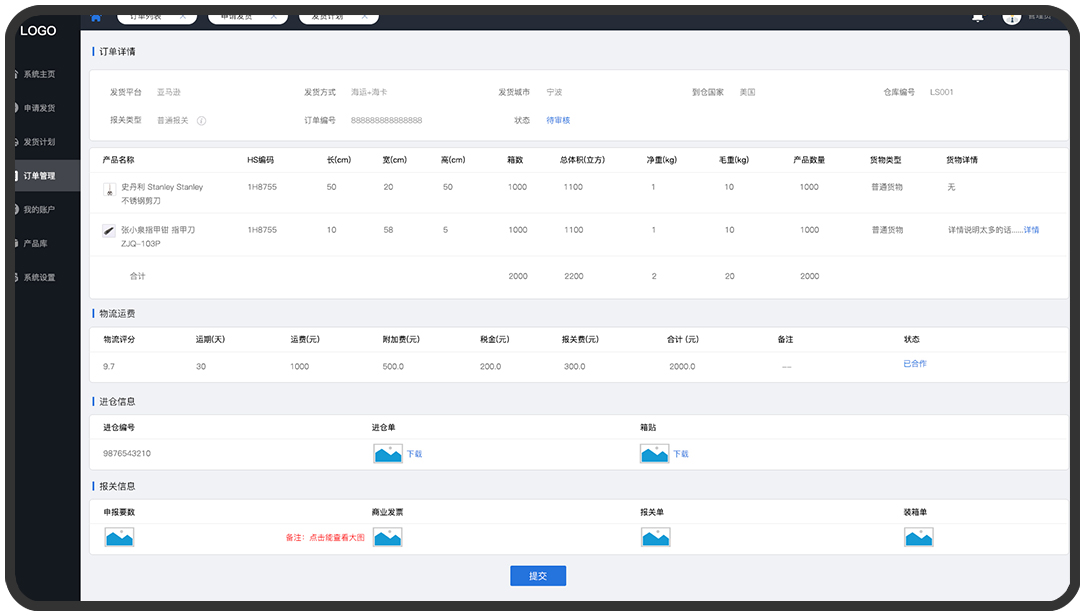Click 下载 link next to 进仓单 image

414,454
